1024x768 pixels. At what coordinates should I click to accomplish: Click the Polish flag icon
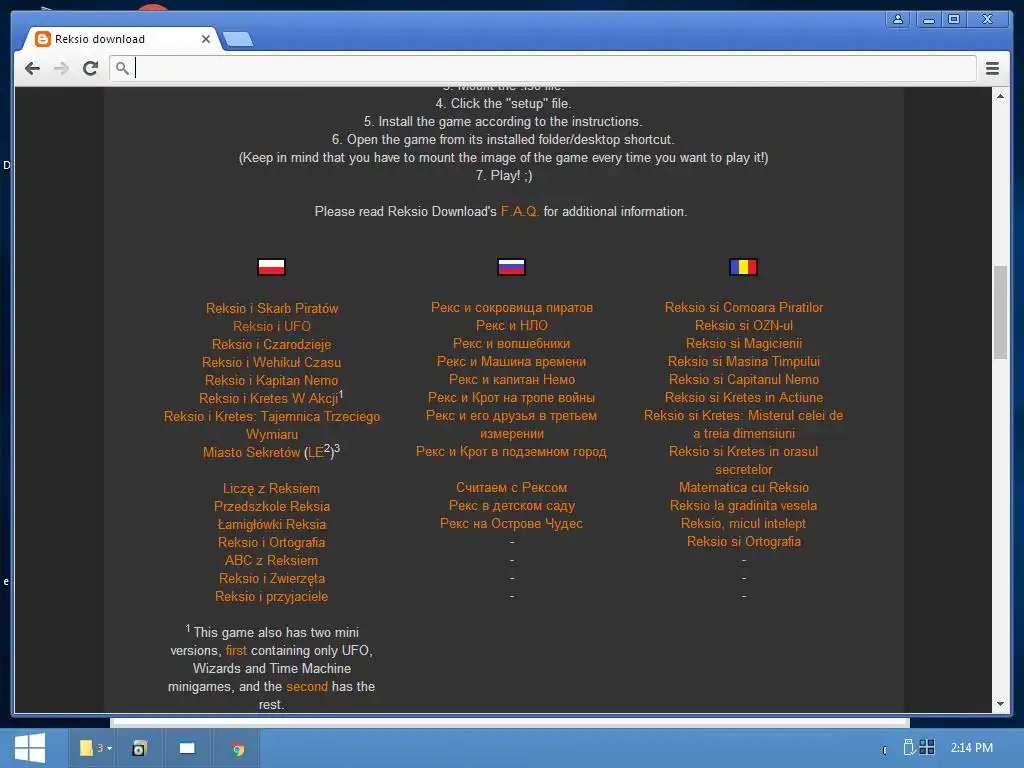pos(271,266)
